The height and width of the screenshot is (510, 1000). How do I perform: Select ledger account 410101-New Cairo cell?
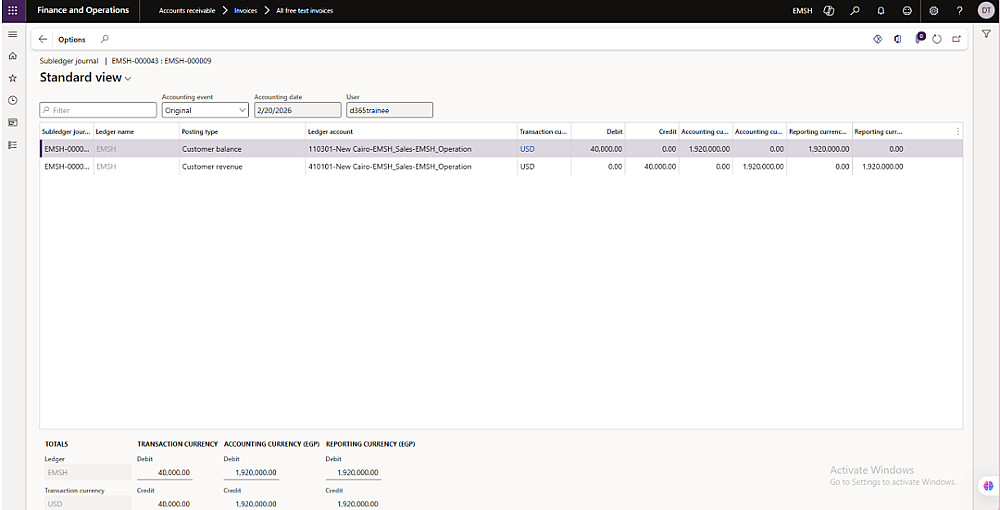[411, 166]
